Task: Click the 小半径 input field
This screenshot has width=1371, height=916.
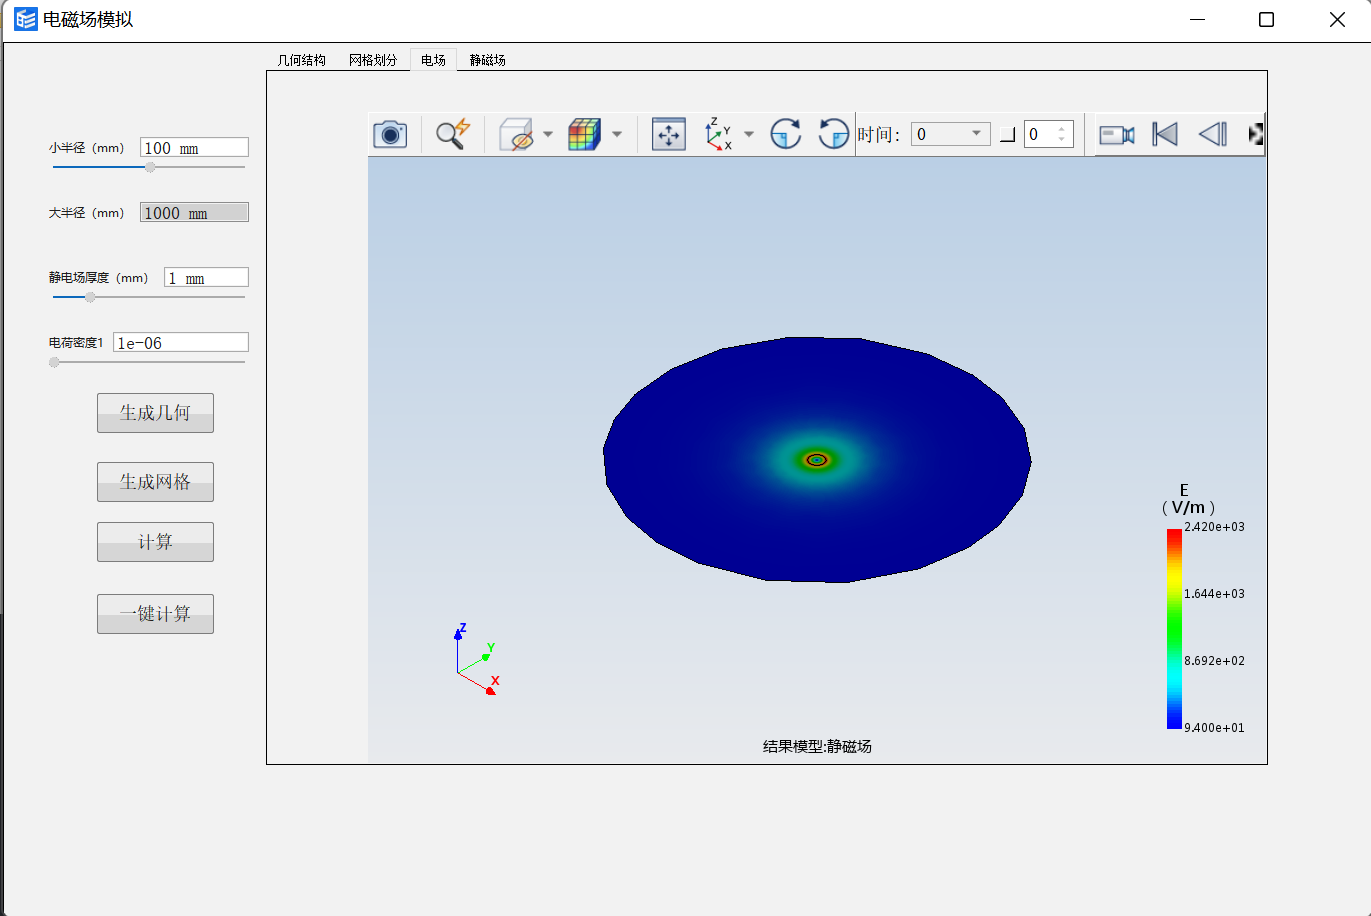Action: click(x=194, y=148)
